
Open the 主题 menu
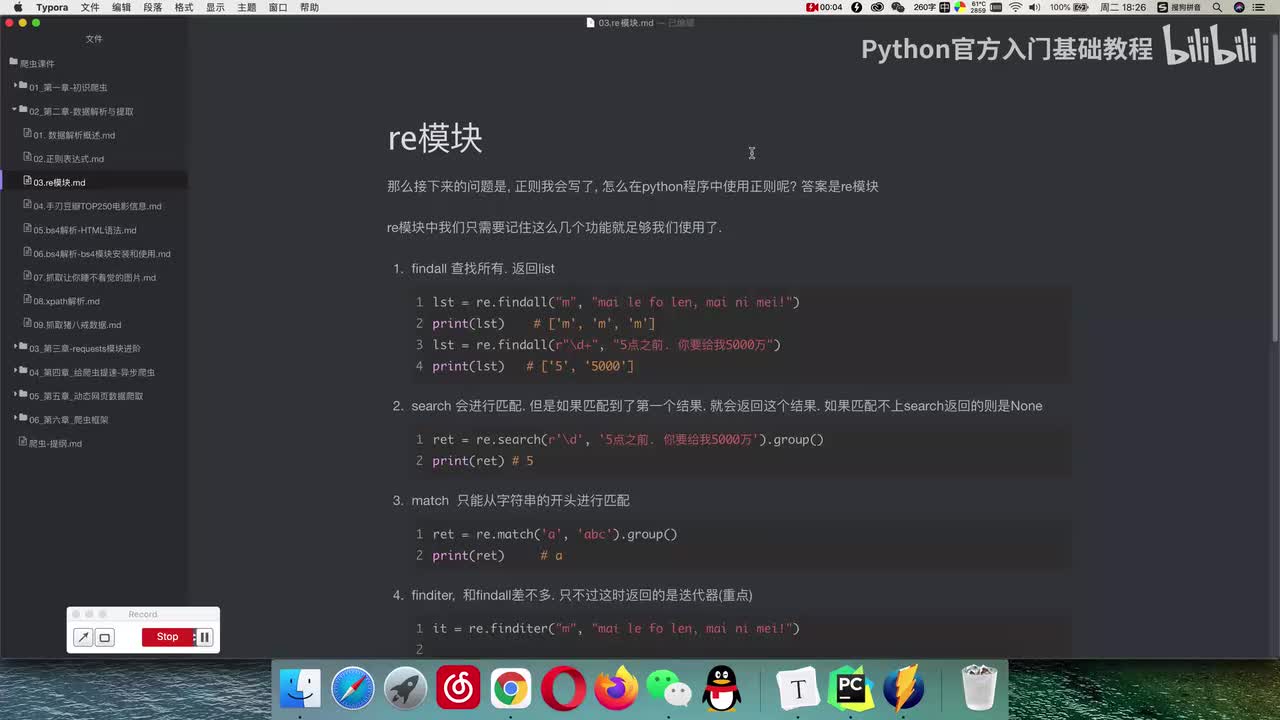246,7
